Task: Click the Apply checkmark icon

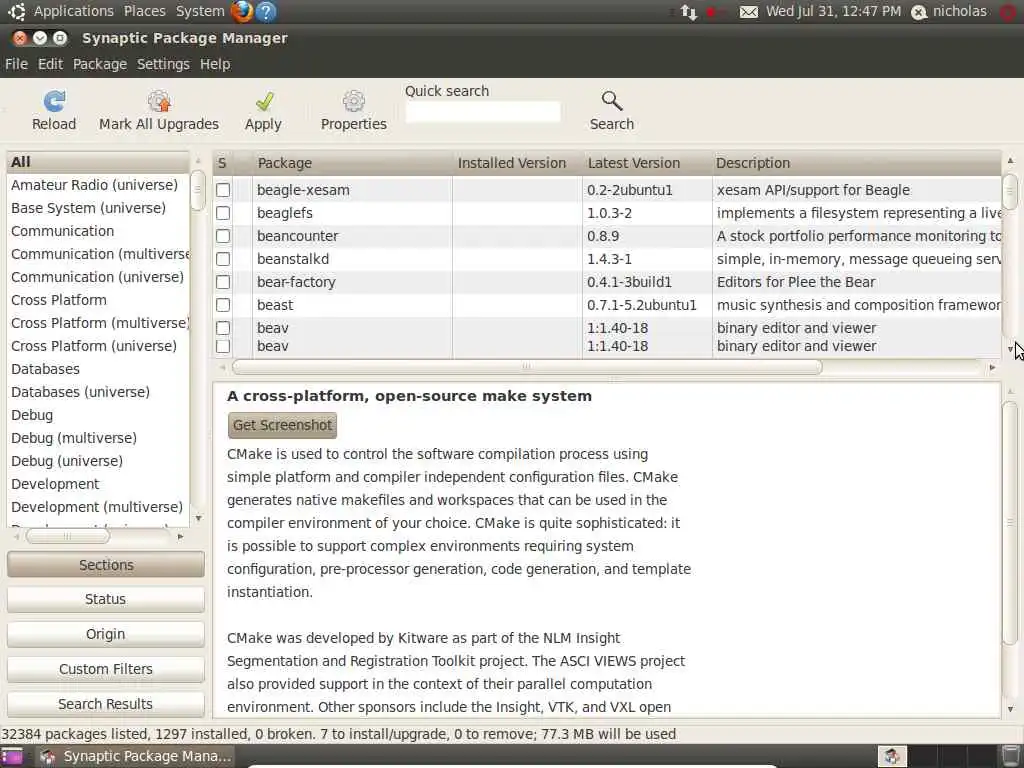Action: (264, 101)
